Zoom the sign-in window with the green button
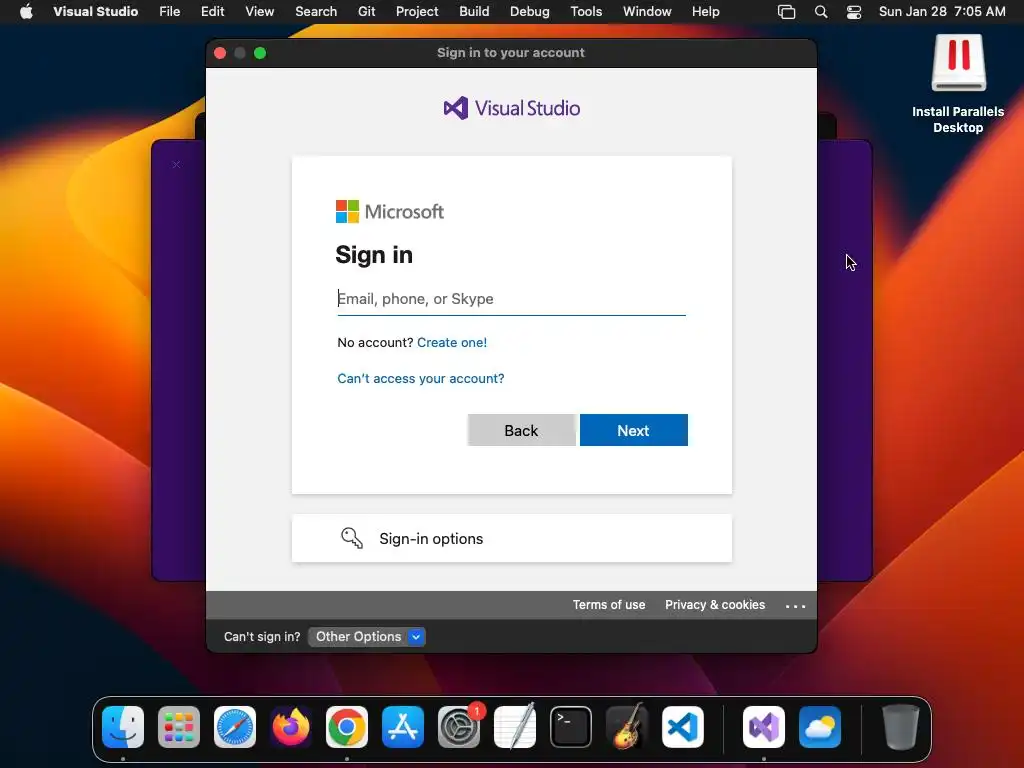The width and height of the screenshot is (1024, 768). [x=260, y=53]
